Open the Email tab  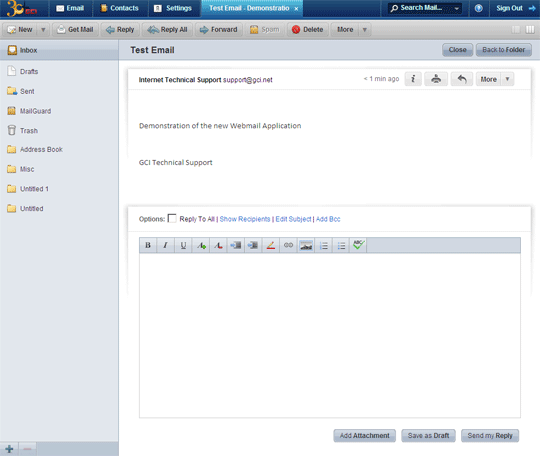(x=70, y=8)
